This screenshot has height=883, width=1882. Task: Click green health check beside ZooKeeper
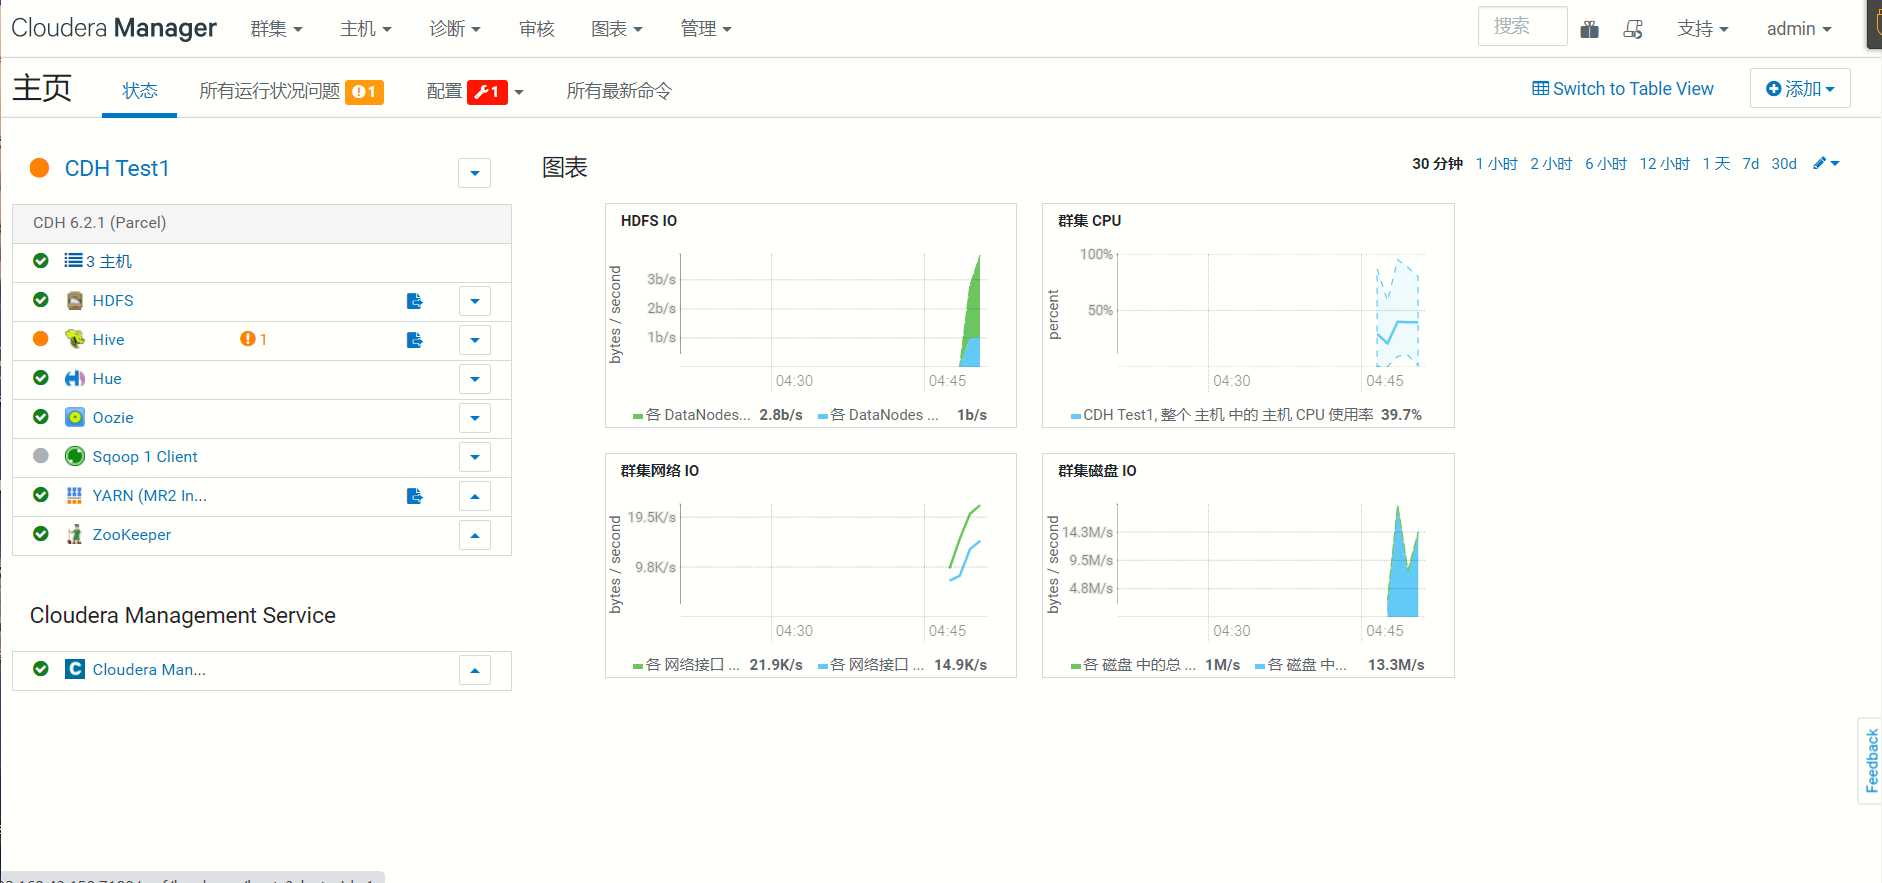41,534
